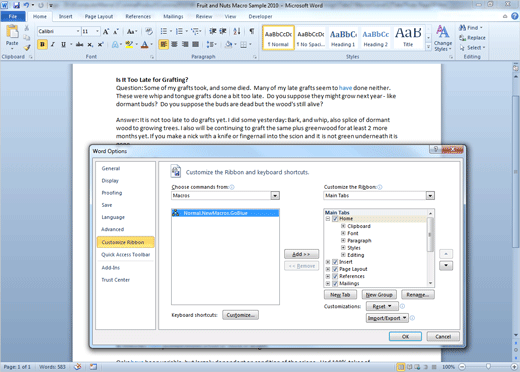Viewport: 520px width, 372px height.
Task: Open the Import/Export dropdown button
Action: coord(387,318)
